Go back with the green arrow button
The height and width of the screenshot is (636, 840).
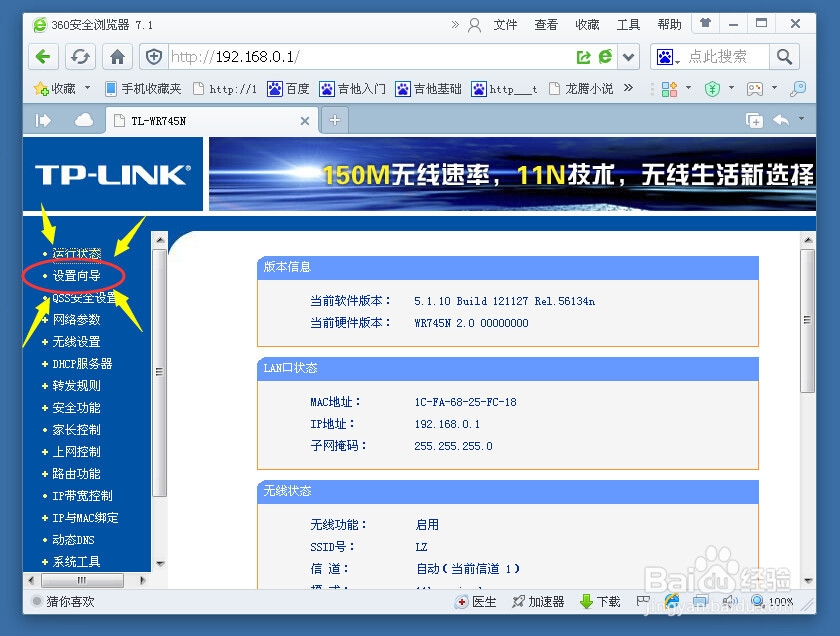(x=43, y=57)
